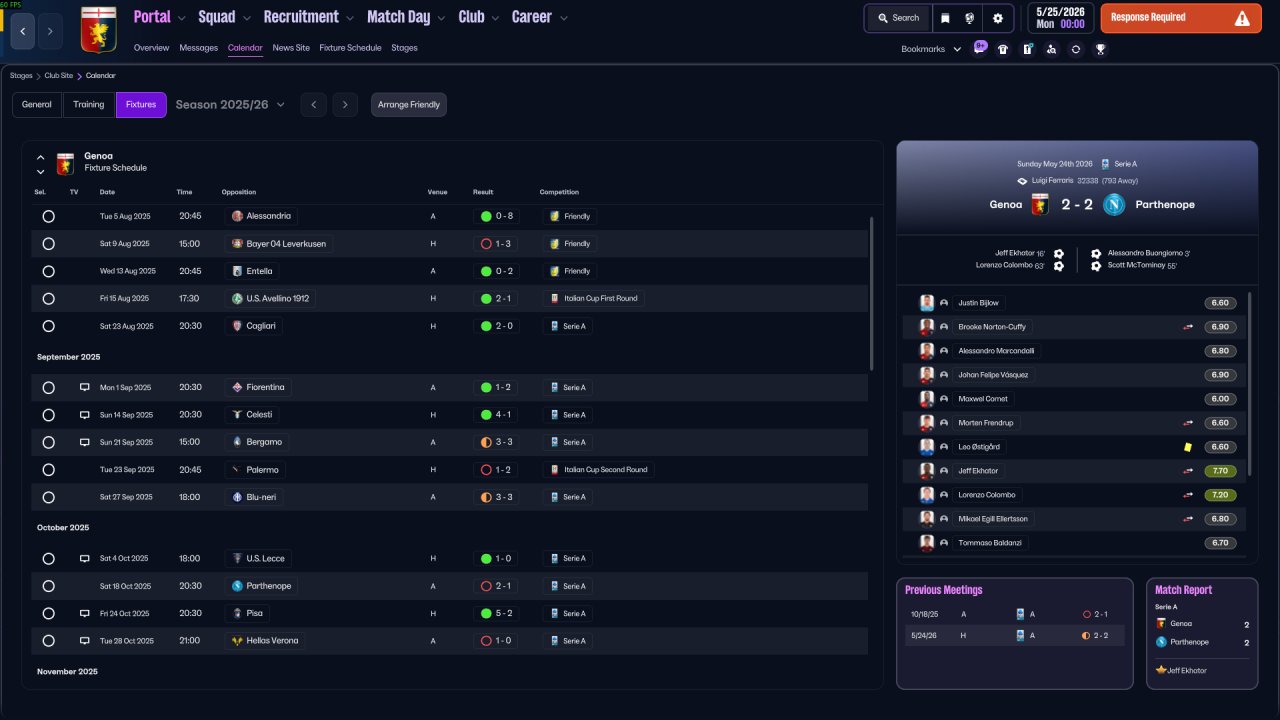1280x720 pixels.
Task: Click the TV icon for Fiorentina fixture
Action: pos(85,388)
